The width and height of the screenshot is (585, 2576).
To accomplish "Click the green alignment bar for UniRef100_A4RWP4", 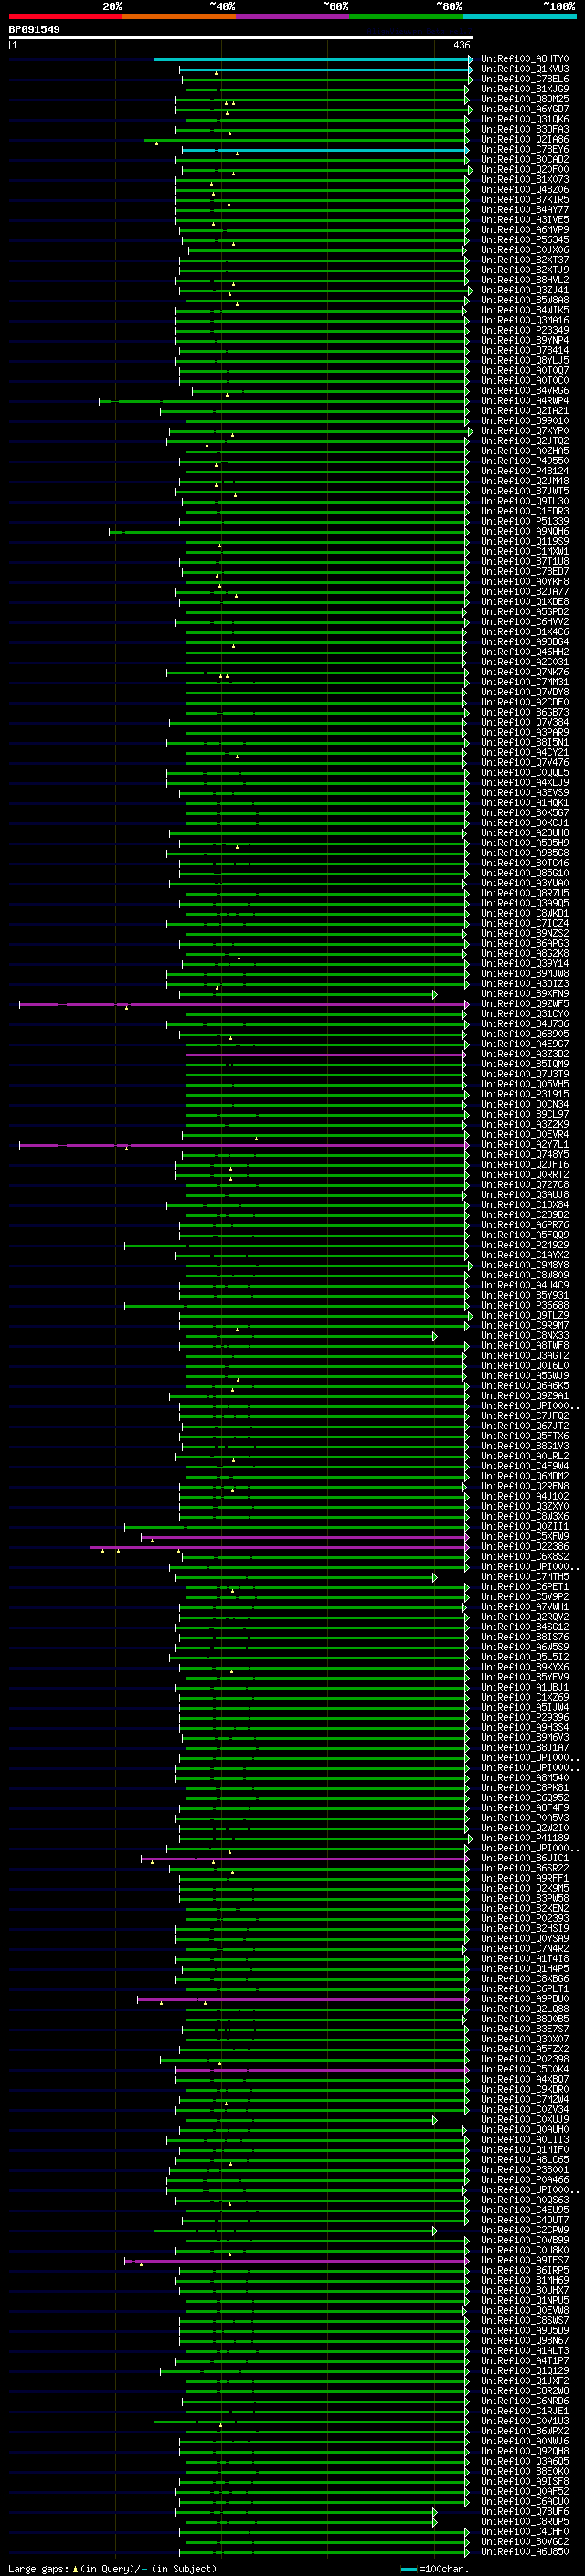I will point(284,401).
